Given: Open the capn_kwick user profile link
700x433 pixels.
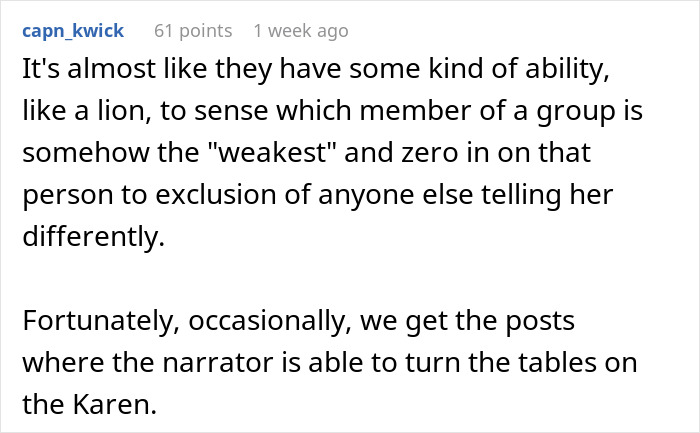Looking at the screenshot, I should click(x=72, y=31).
